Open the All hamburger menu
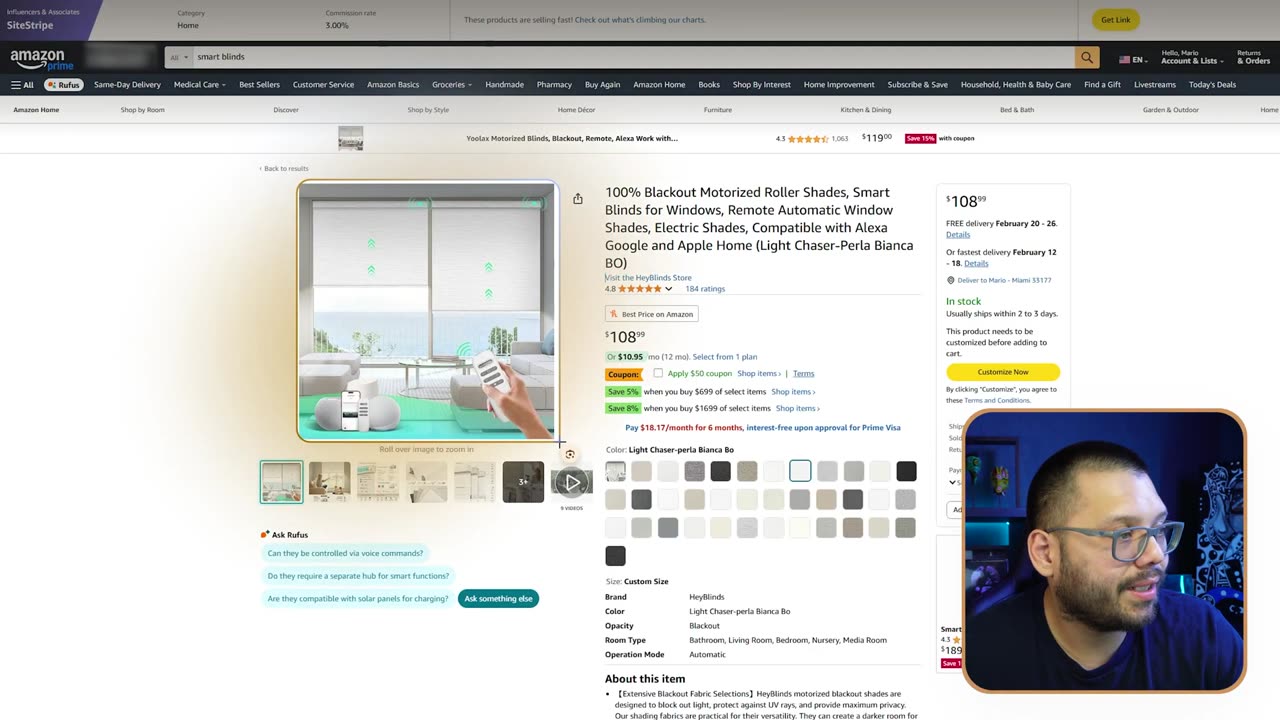Screen dimensions: 1280x720 coord(22,85)
